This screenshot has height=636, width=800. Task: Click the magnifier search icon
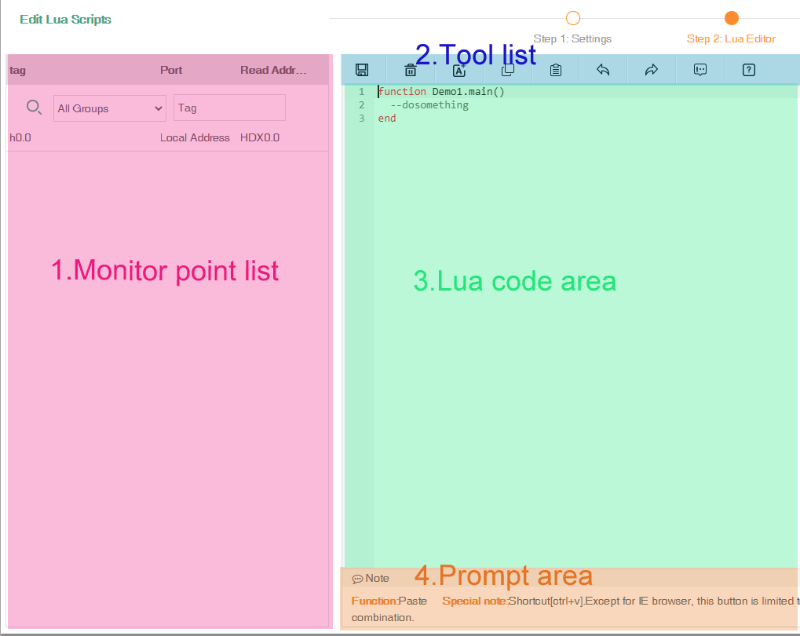click(x=34, y=108)
